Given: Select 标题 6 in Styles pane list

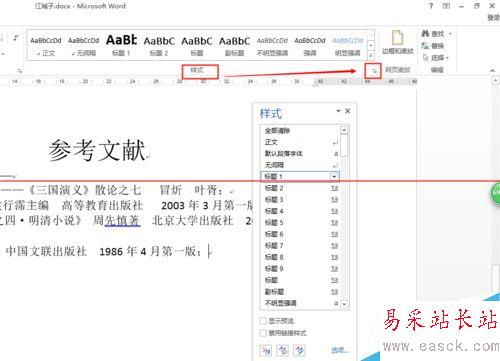Looking at the screenshot, I should [x=300, y=234].
